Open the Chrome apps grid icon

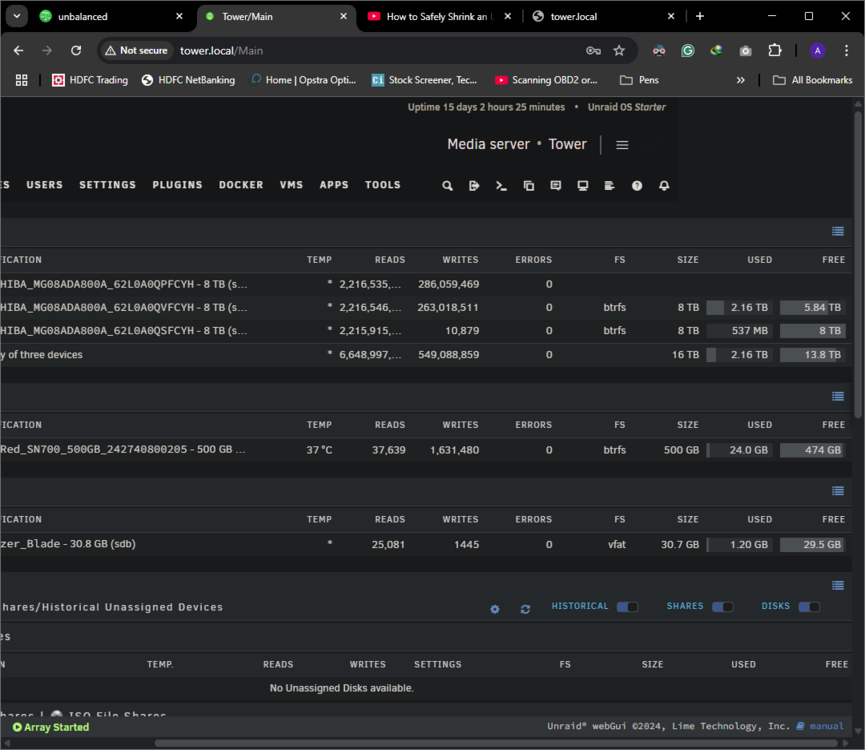coord(22,81)
